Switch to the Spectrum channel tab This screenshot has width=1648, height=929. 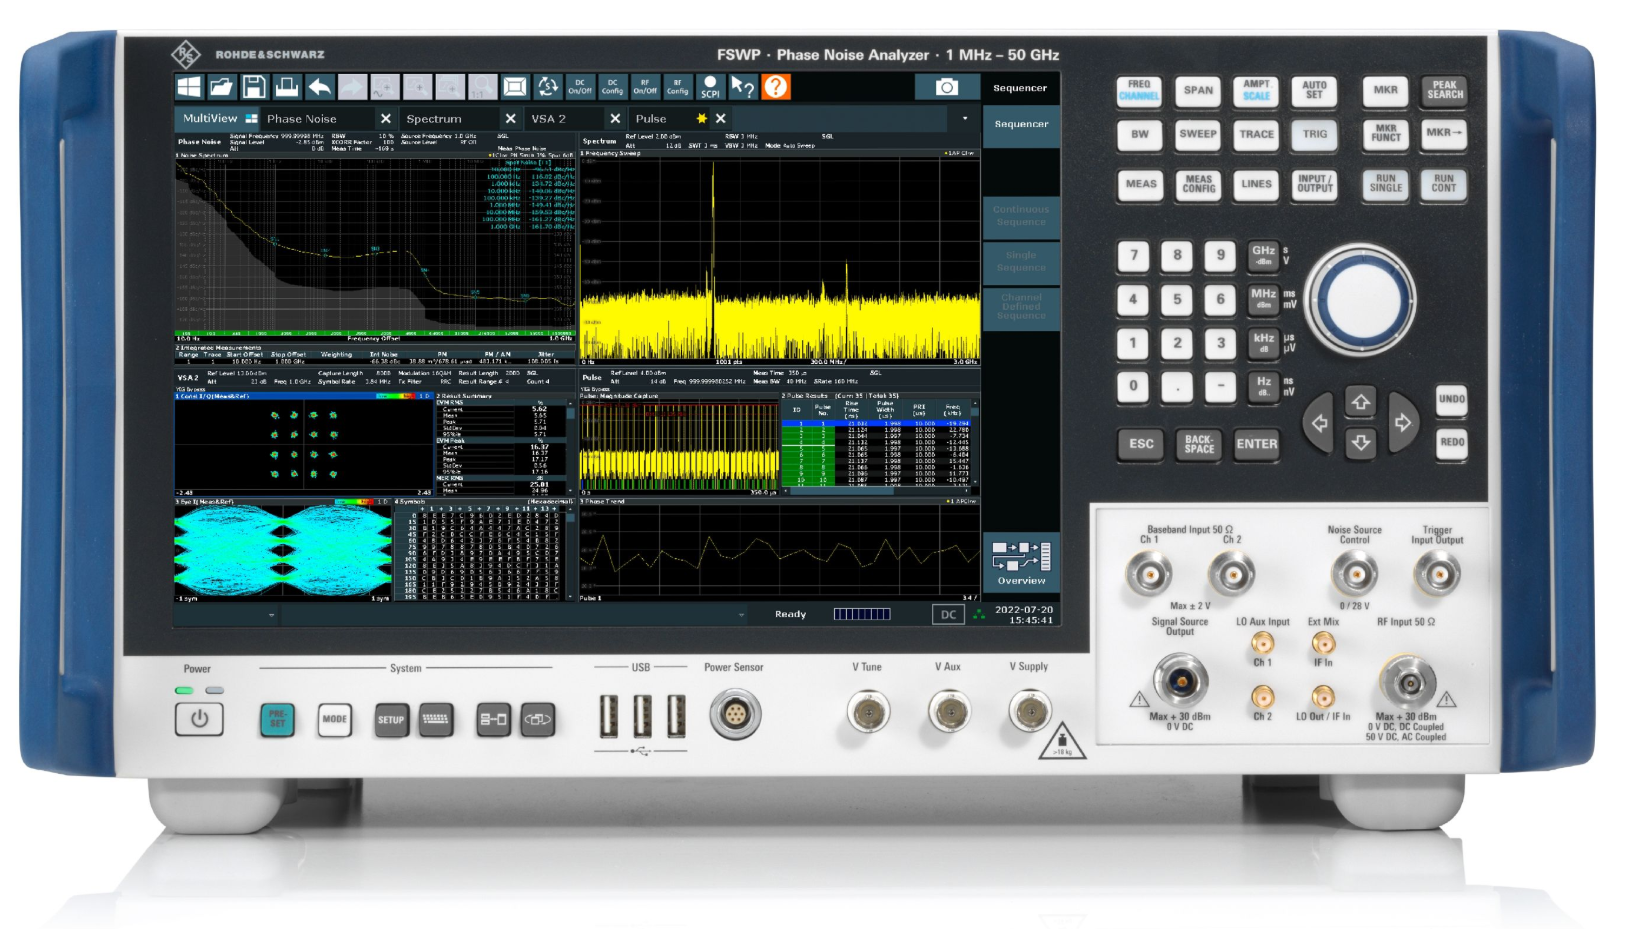click(x=434, y=119)
